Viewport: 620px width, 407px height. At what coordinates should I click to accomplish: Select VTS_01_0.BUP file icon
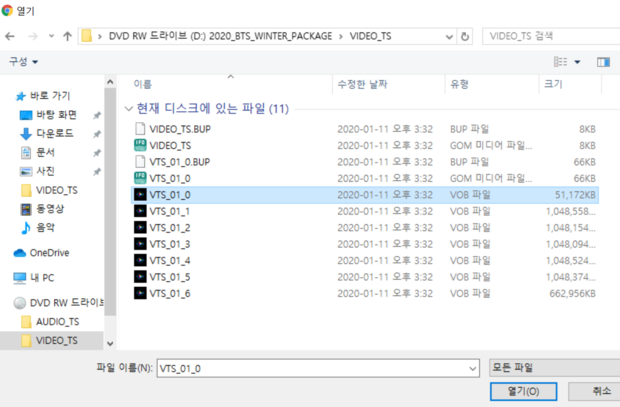point(140,162)
